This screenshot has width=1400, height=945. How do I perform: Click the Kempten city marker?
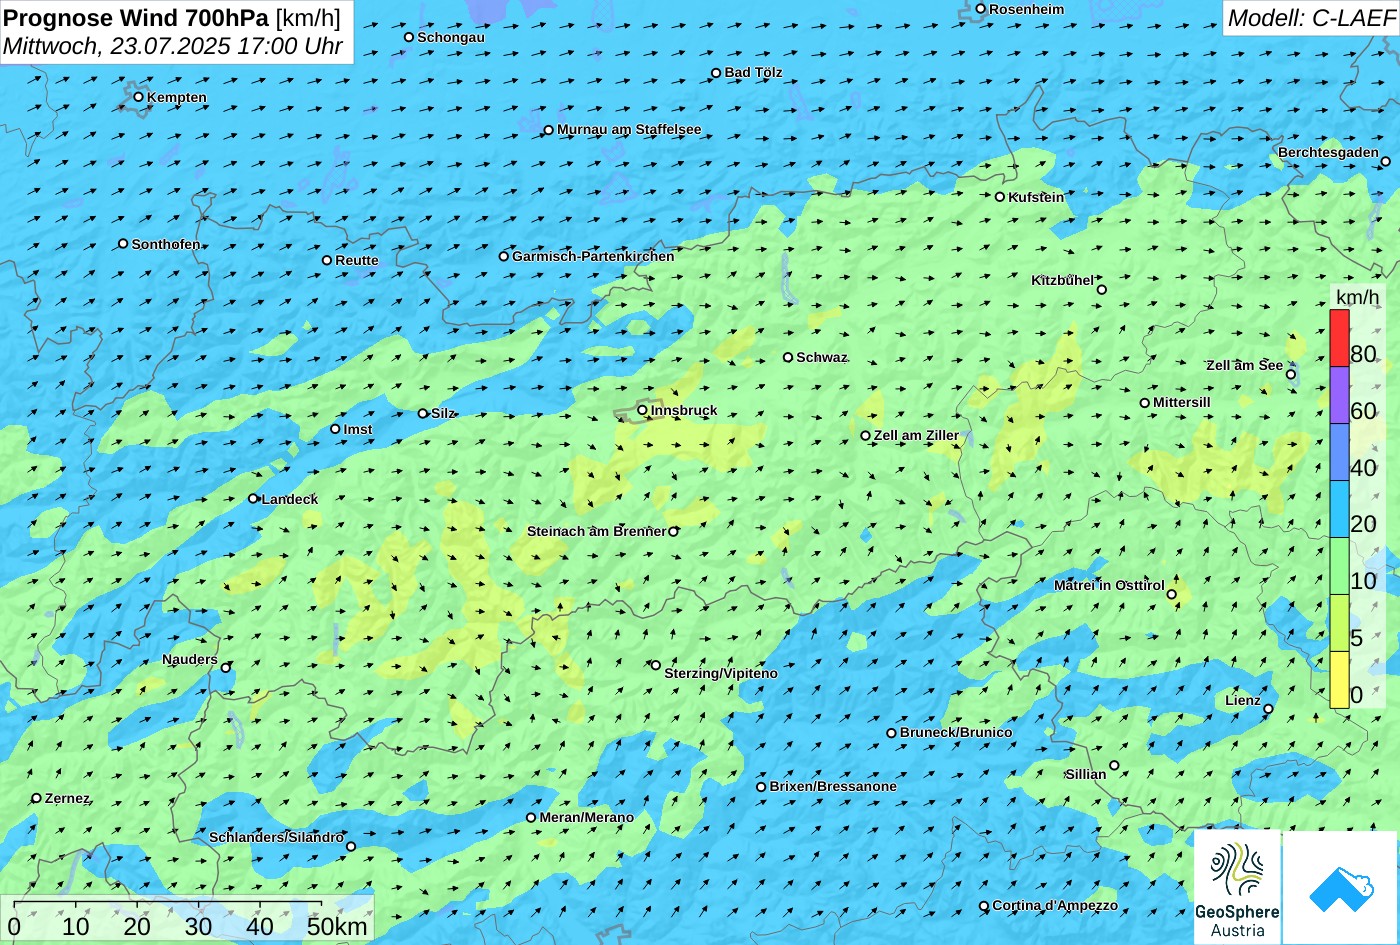(x=138, y=97)
